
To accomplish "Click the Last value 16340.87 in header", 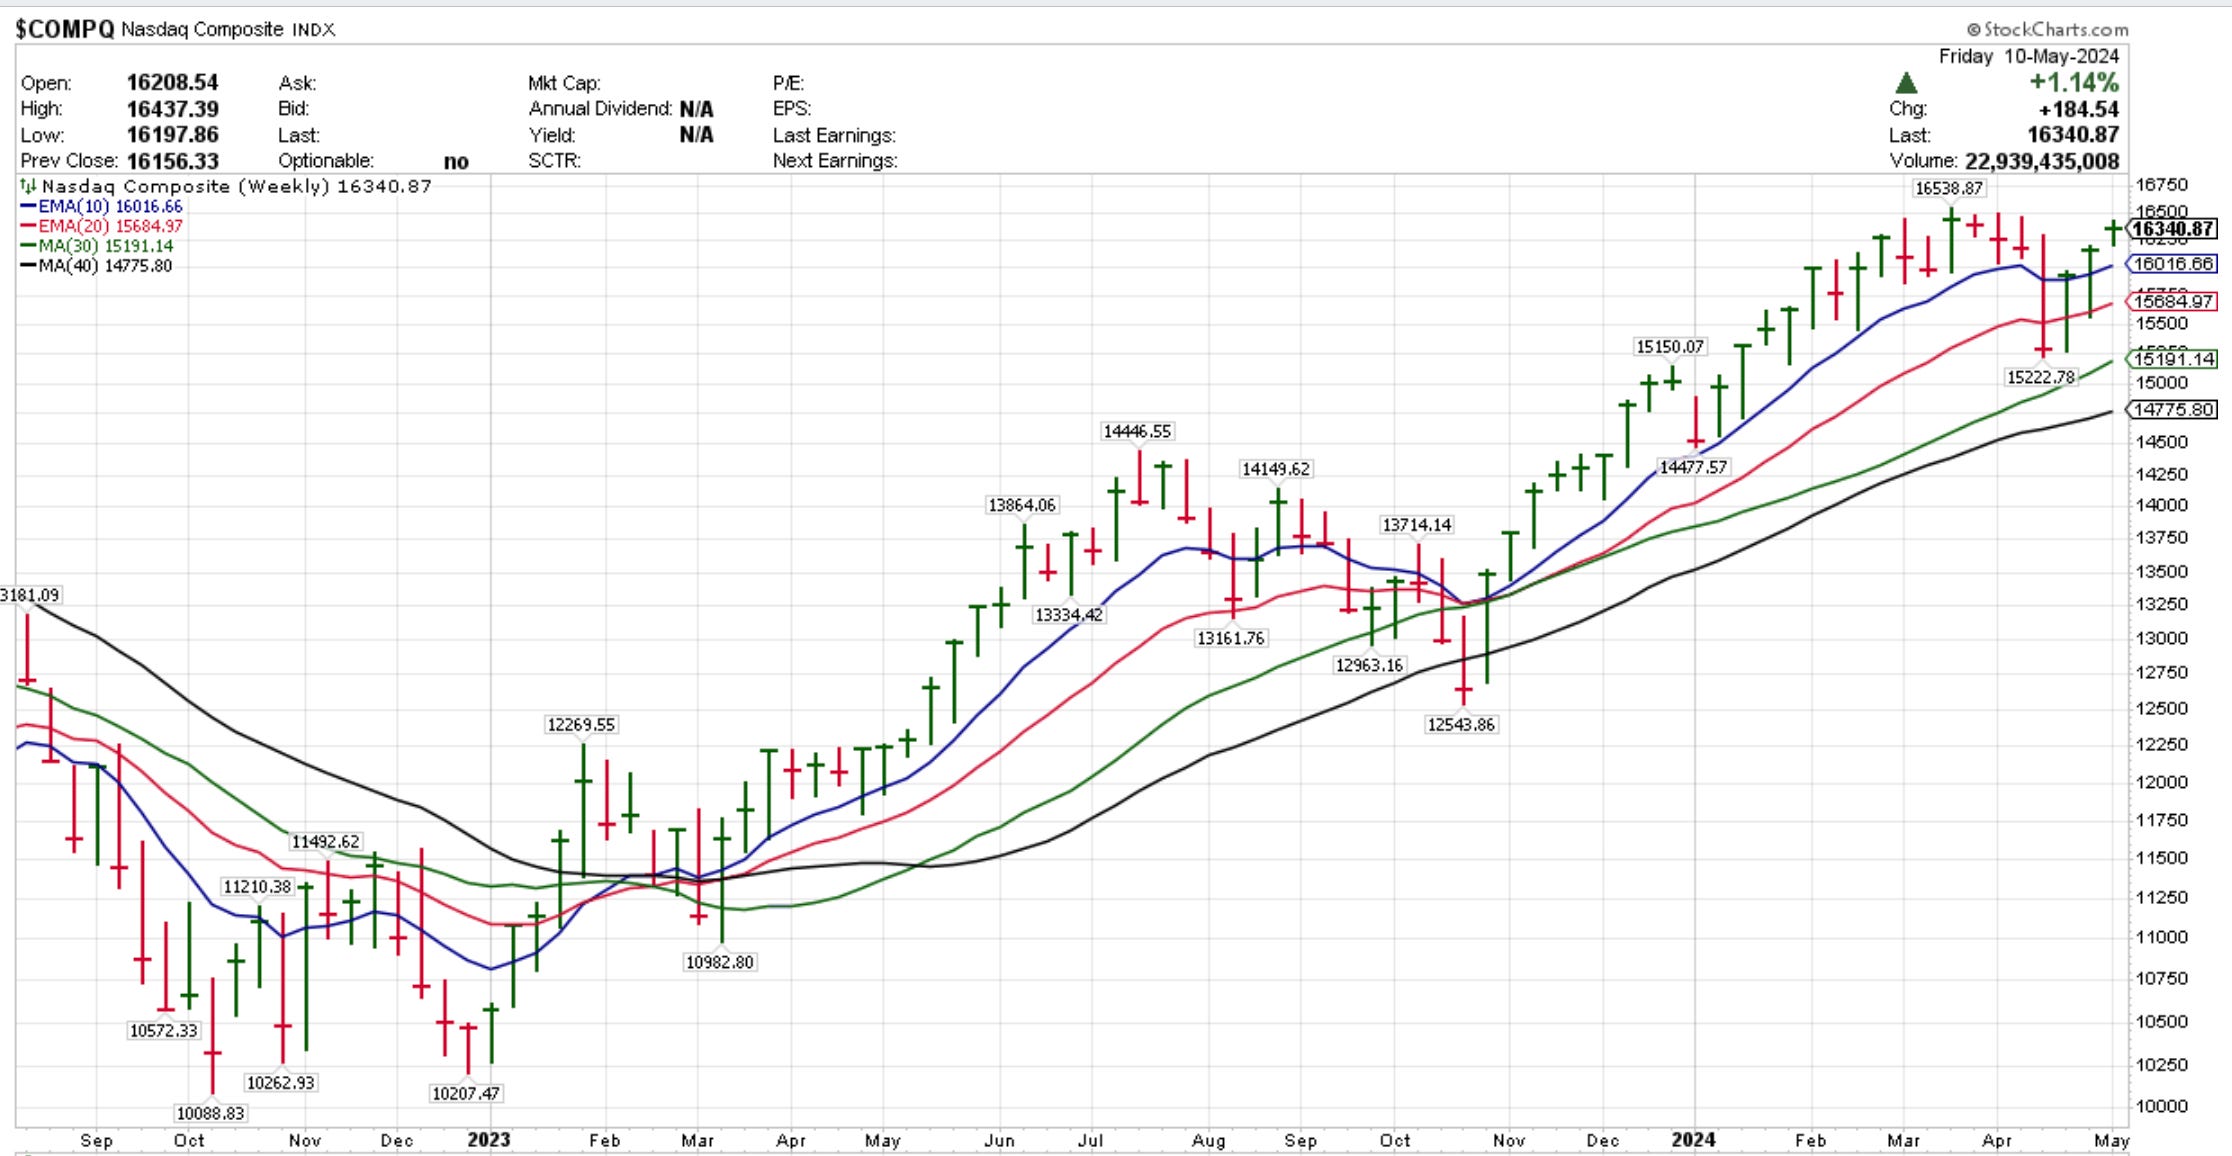I will click(2073, 135).
